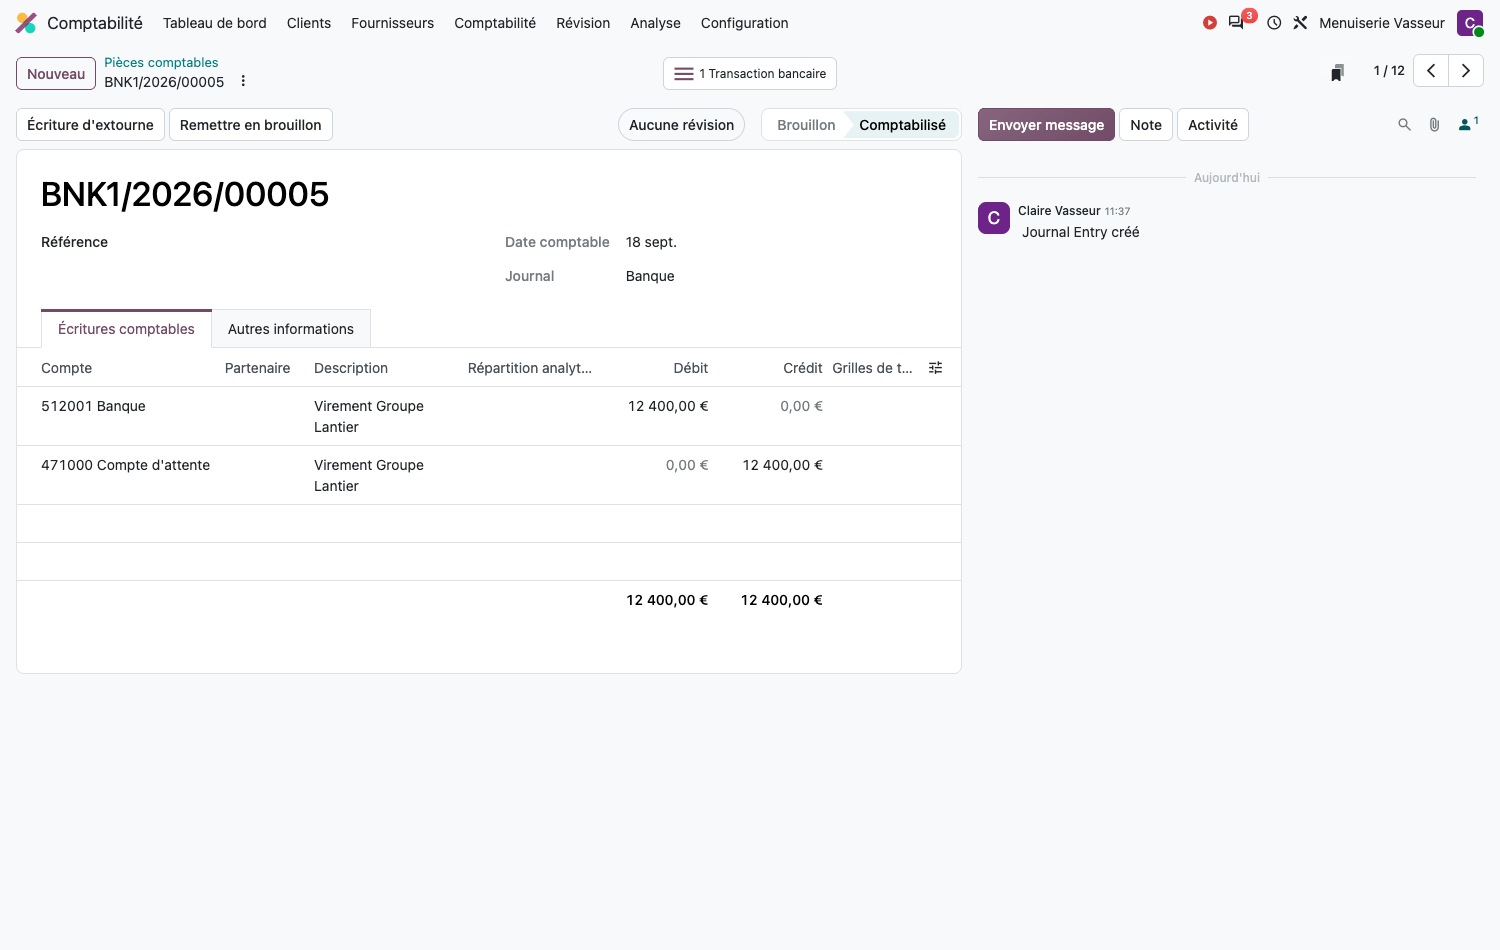Click the Comptabilité app logo icon
This screenshot has width=1500, height=950.
coord(26,23)
